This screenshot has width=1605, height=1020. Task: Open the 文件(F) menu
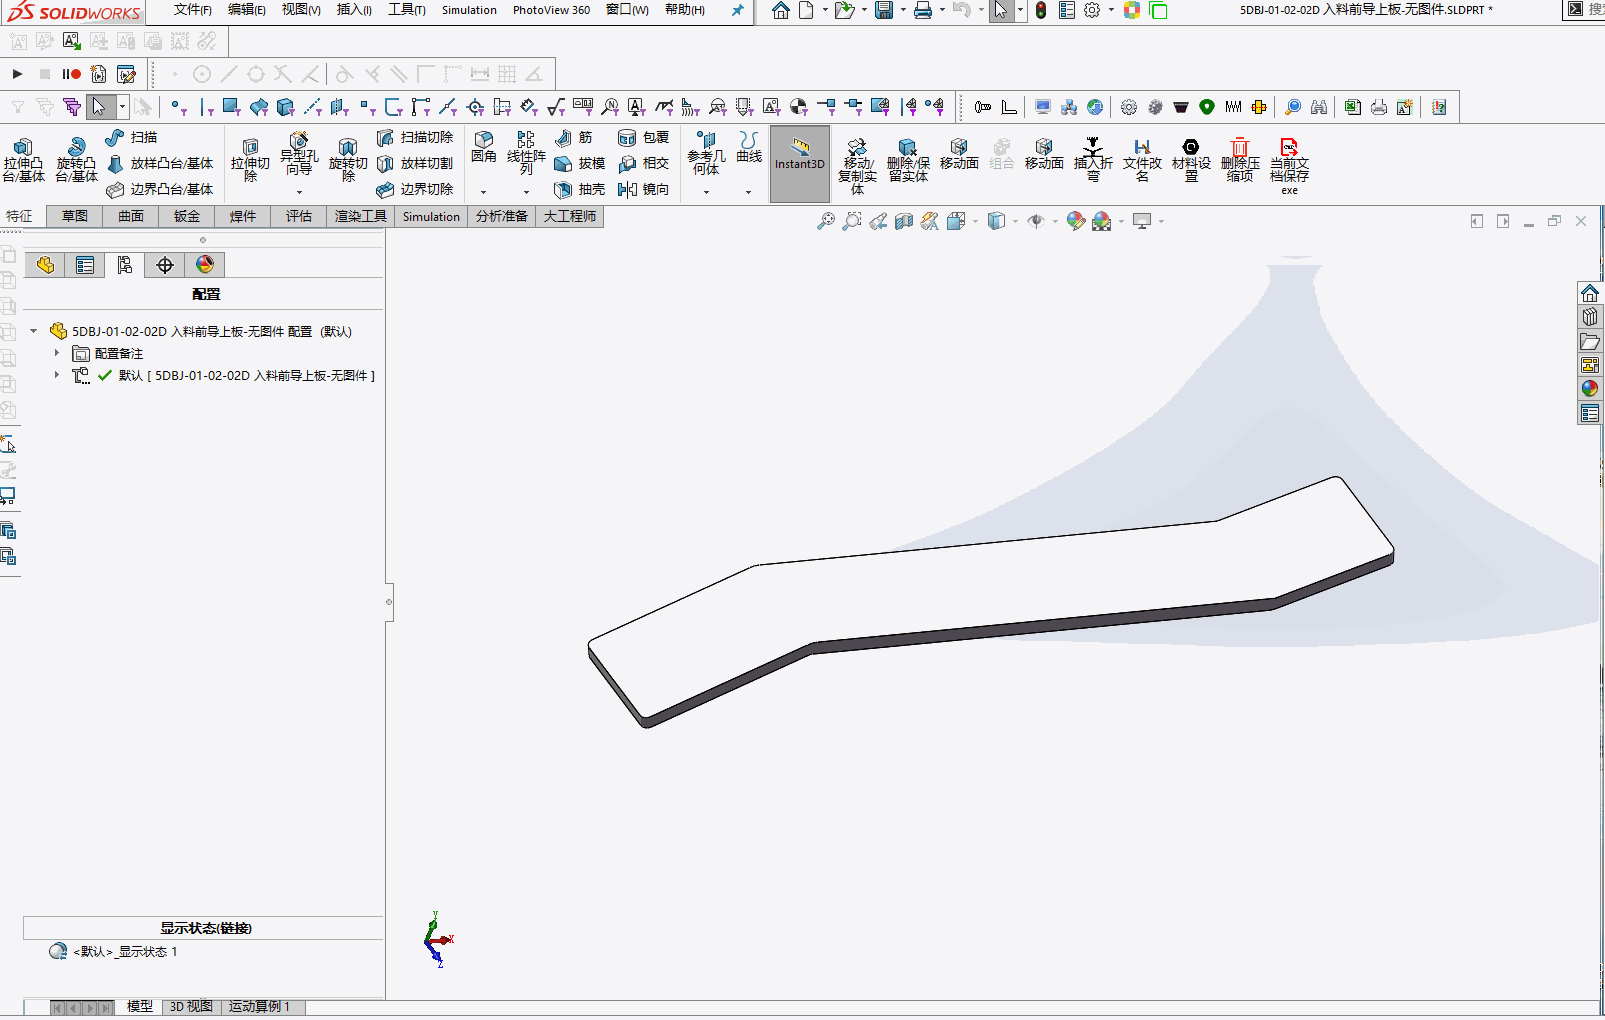(x=193, y=10)
